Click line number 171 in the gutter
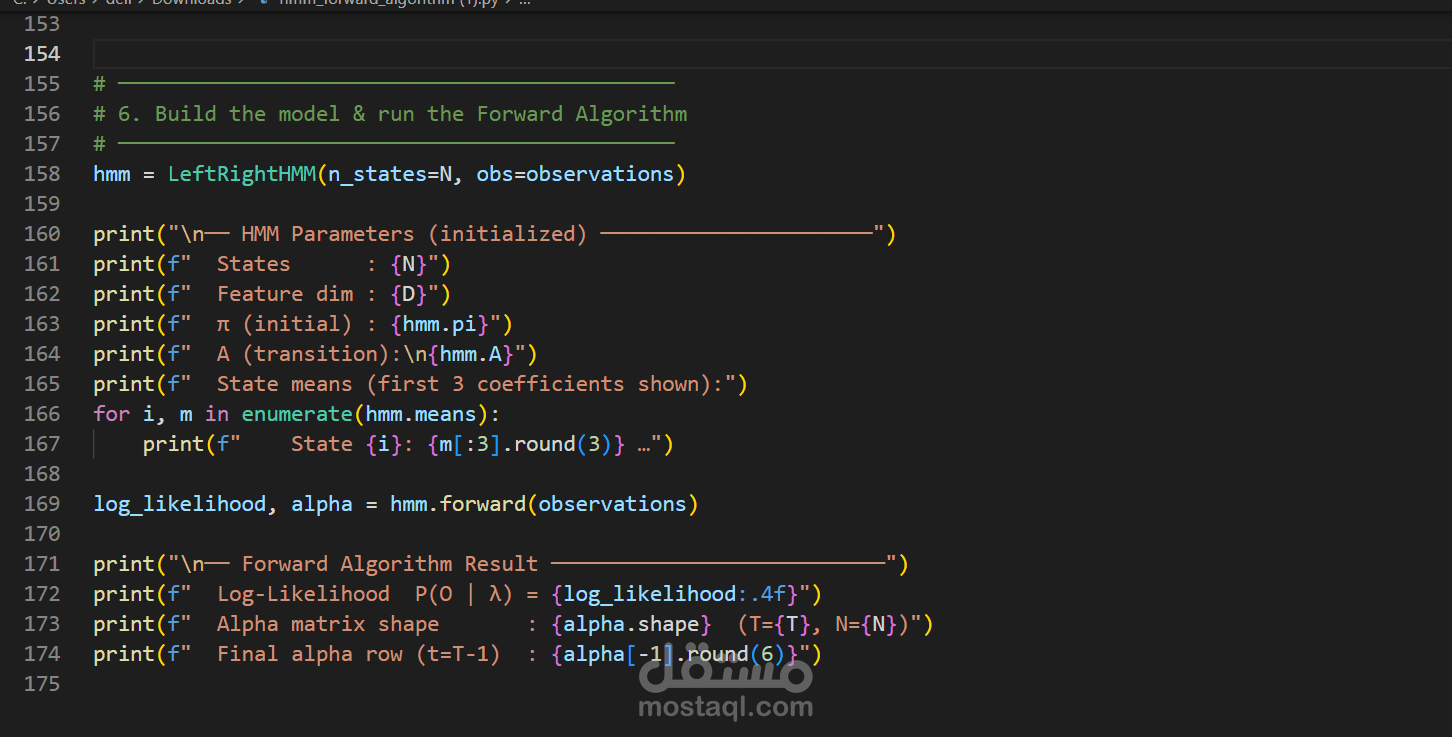 pyautogui.click(x=42, y=564)
